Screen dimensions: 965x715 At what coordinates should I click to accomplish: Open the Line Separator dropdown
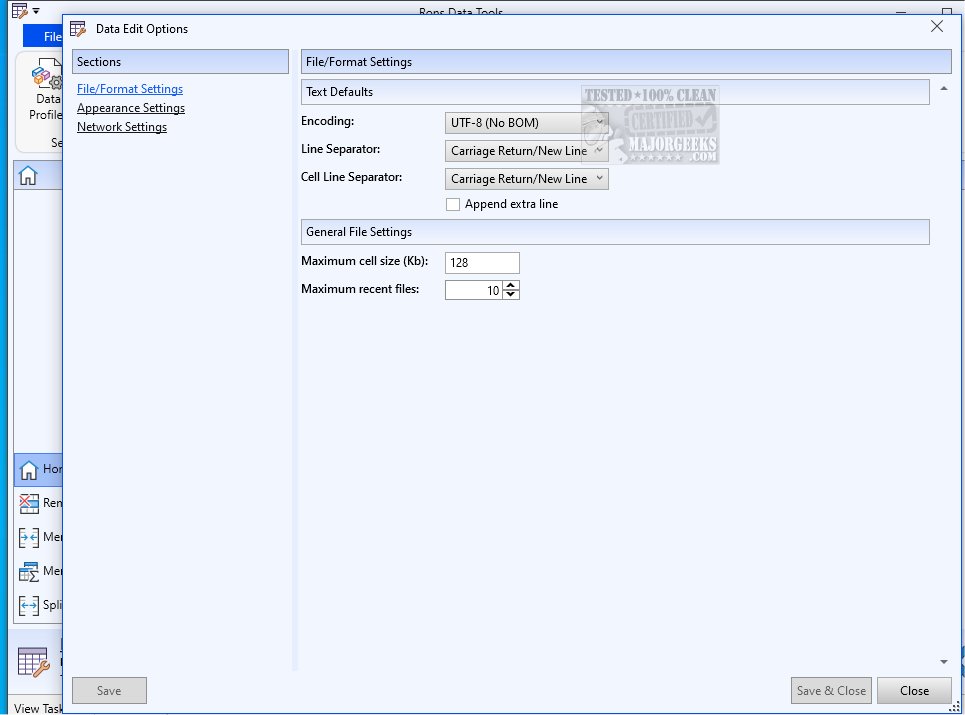tap(526, 151)
